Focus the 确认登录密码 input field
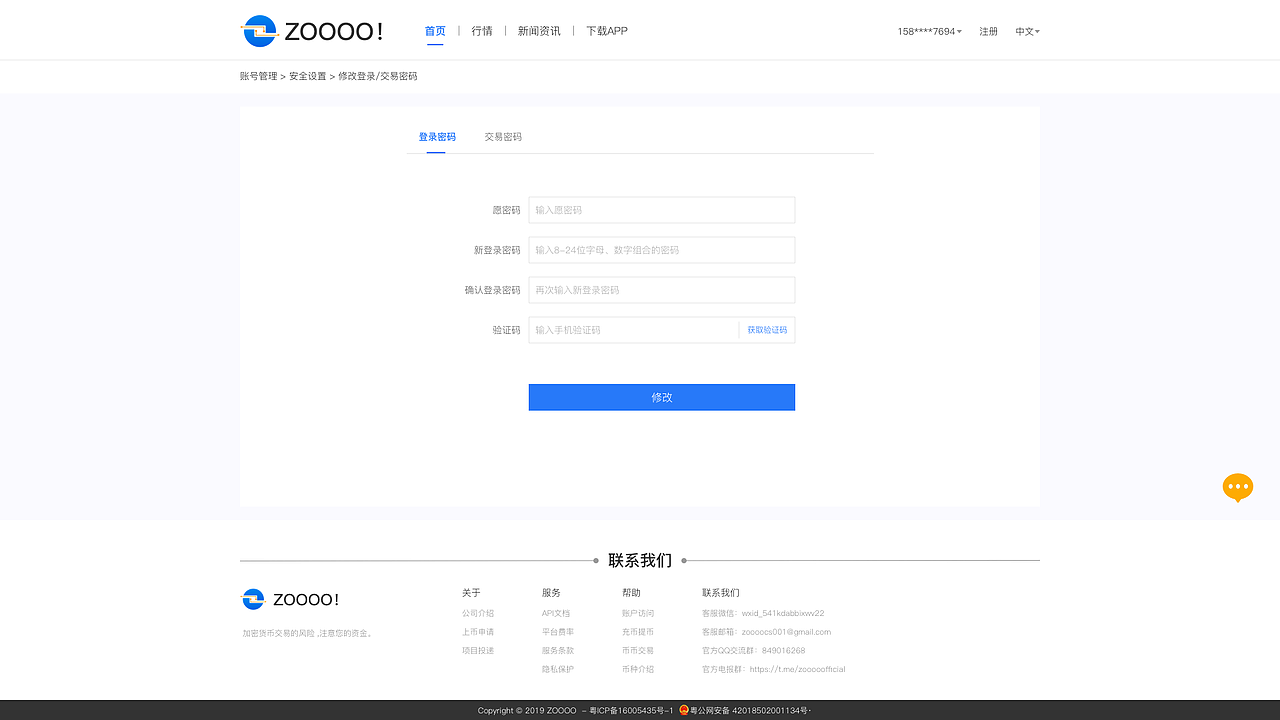Viewport: 1280px width, 720px height. (662, 290)
